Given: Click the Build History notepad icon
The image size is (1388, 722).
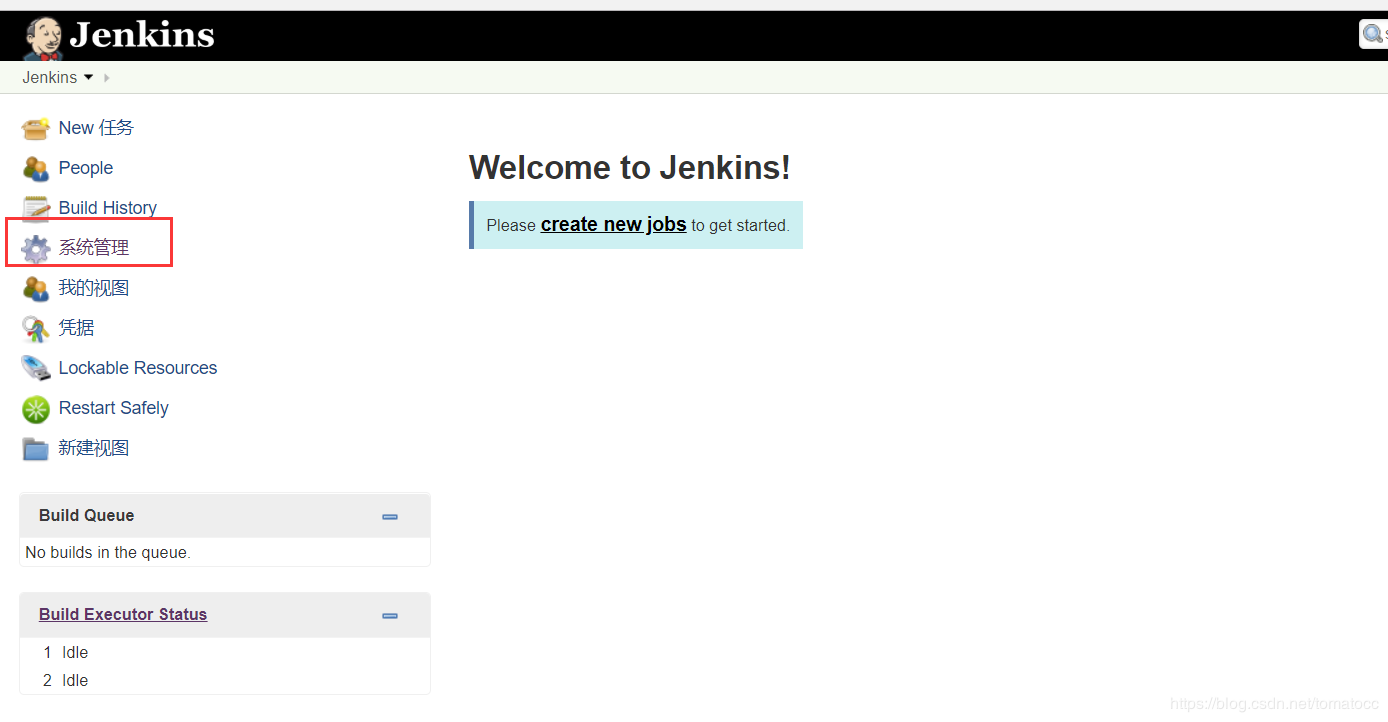Looking at the screenshot, I should coord(36,208).
